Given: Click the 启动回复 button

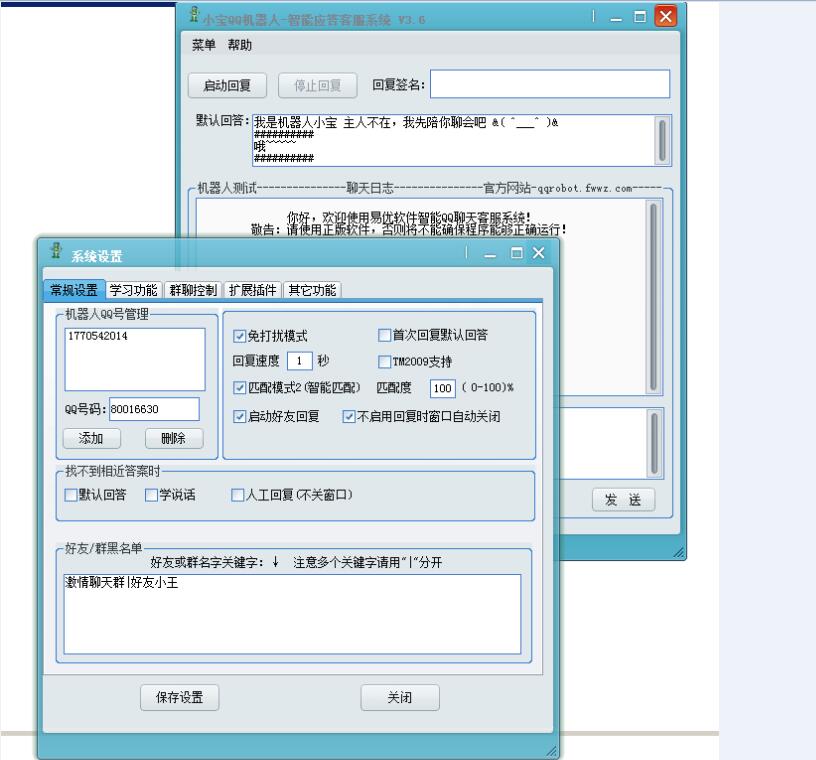Looking at the screenshot, I should click(x=228, y=85).
